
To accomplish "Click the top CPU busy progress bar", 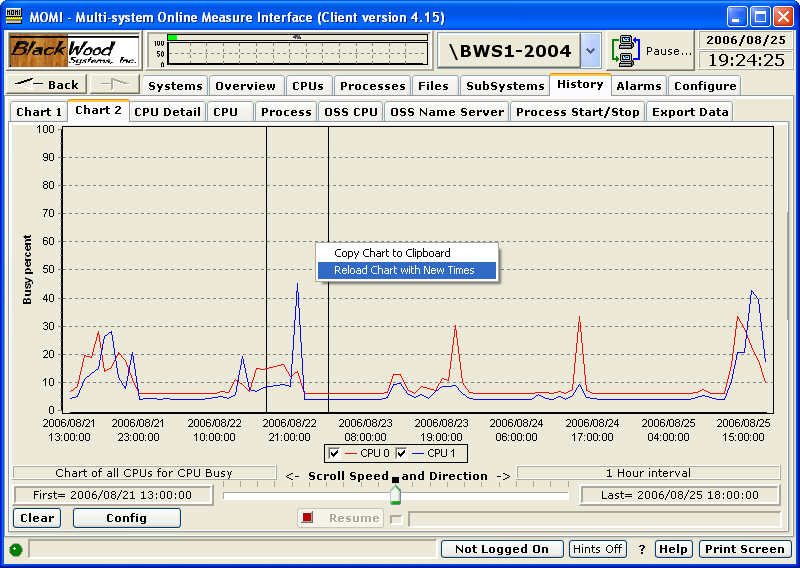I will [297, 38].
